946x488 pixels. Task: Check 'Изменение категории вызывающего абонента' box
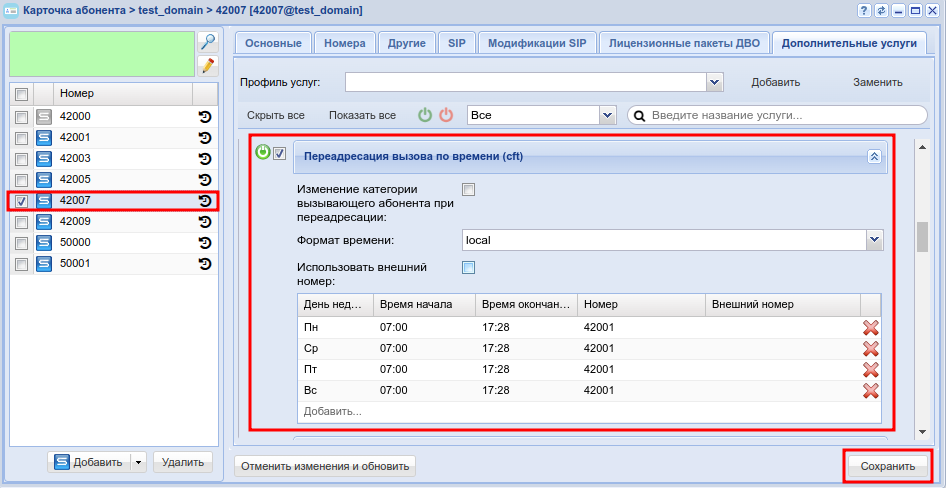468,189
